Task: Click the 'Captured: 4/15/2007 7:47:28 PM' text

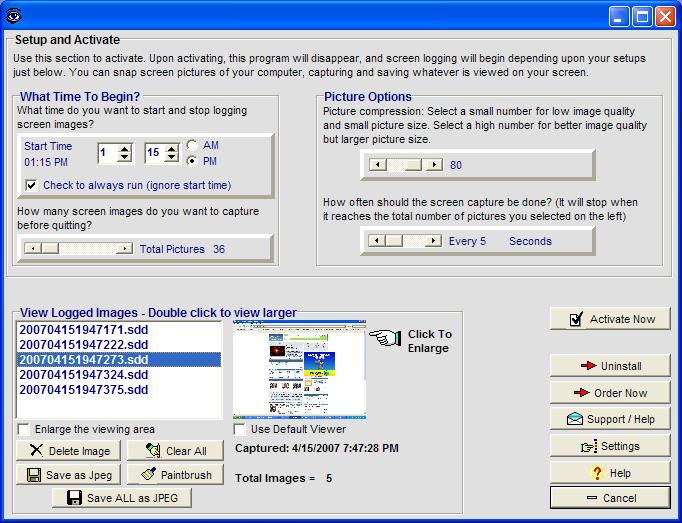Action: pyautogui.click(x=317, y=448)
